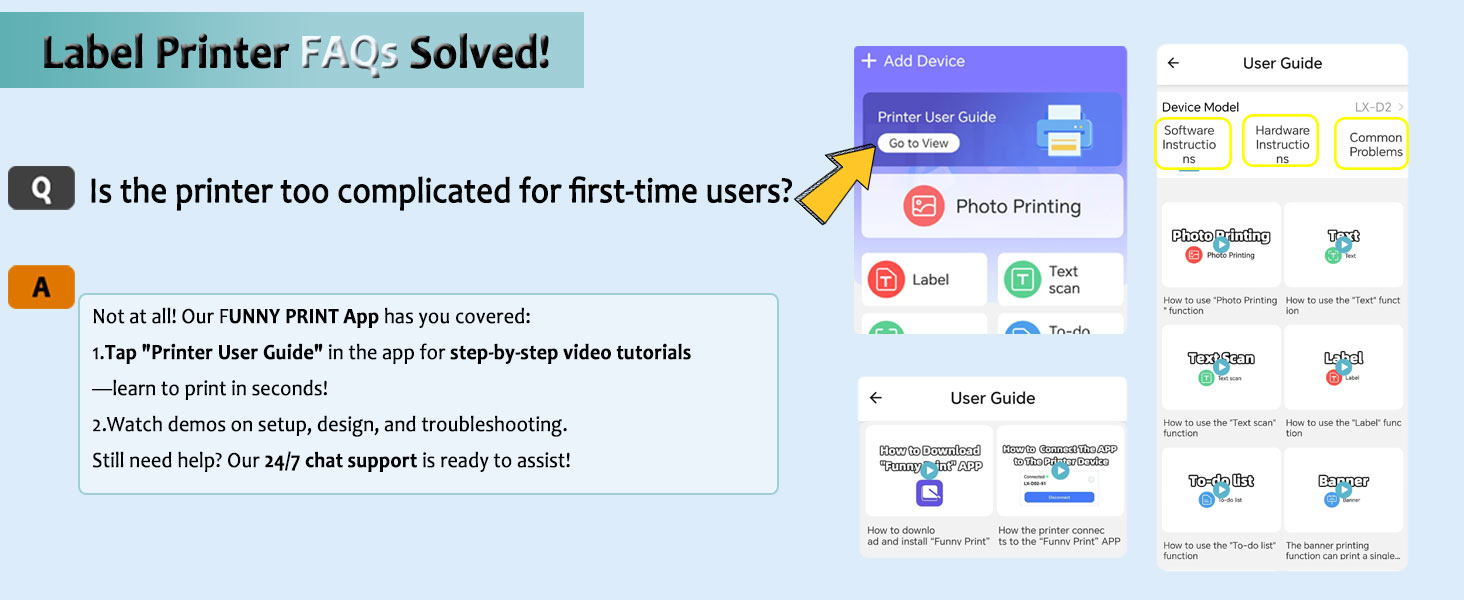Select 'The banner printing function' caption

(x=1343, y=551)
